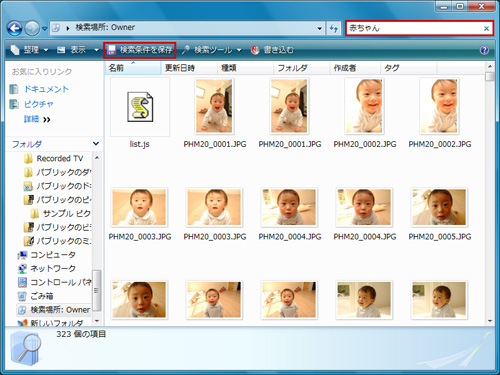Image resolution: width=500 pixels, height=375 pixels.
Task: Select ごみ箱 recycle bin item
Action: [42, 296]
